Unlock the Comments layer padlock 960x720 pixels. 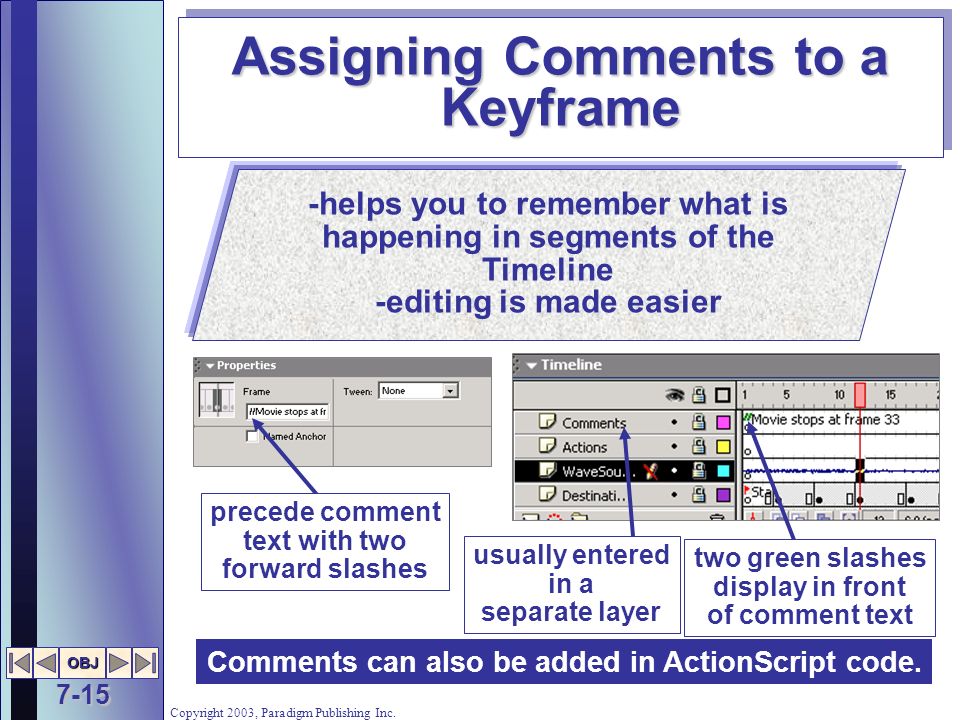click(x=699, y=421)
